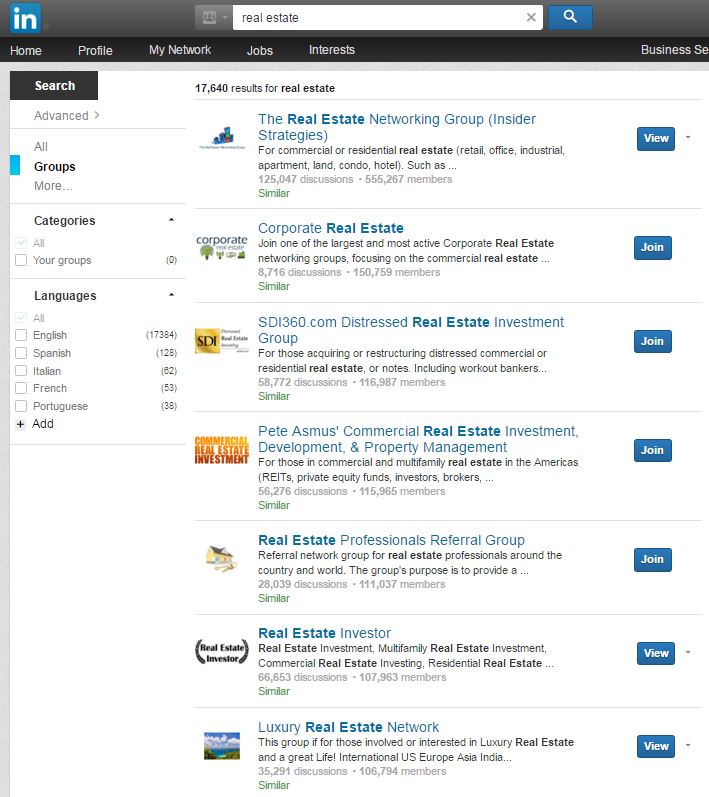
Task: Click Similar under Referral Group result
Action: click(x=273, y=598)
